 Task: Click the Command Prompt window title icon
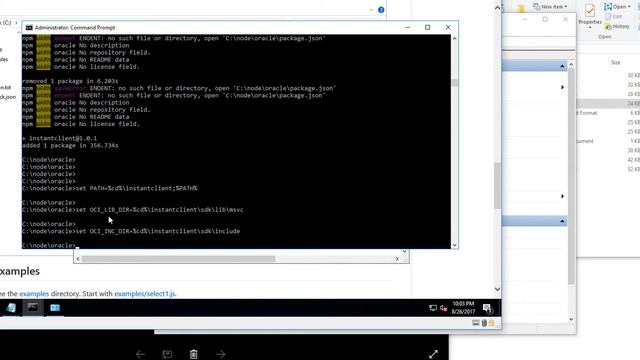coord(29,27)
